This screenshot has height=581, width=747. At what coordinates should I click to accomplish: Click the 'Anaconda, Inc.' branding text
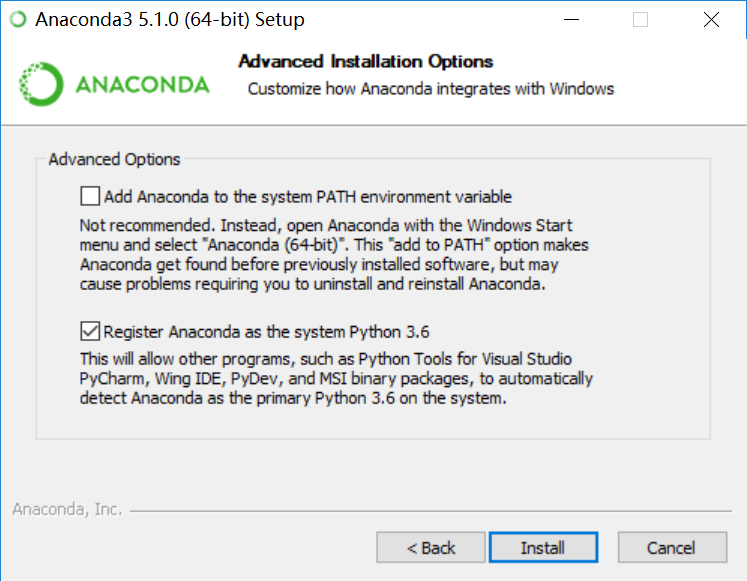pos(67,510)
